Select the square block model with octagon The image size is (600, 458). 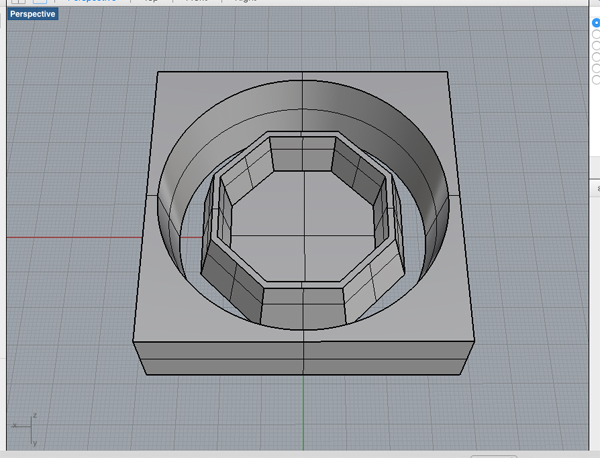[x=303, y=223]
